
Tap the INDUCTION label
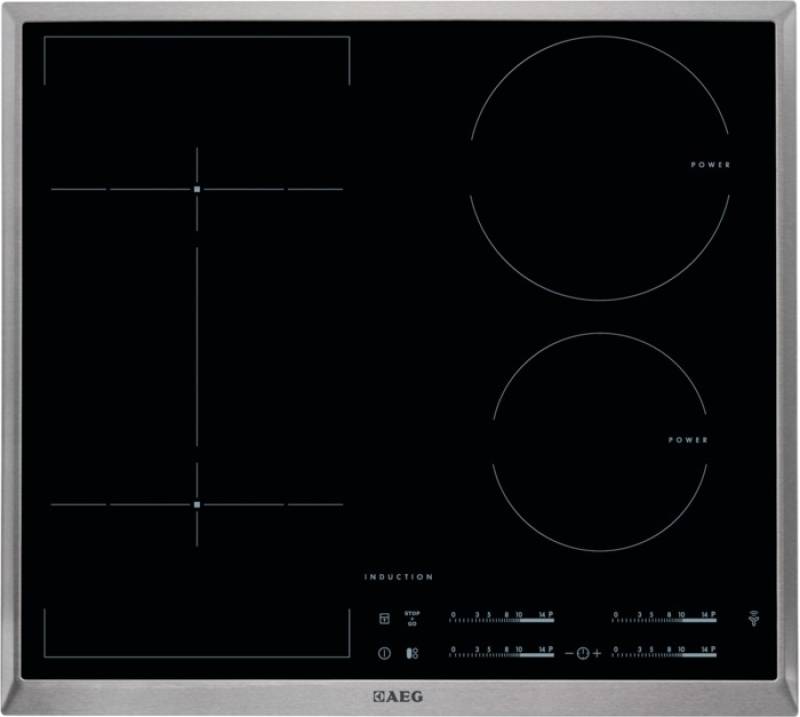(398, 577)
